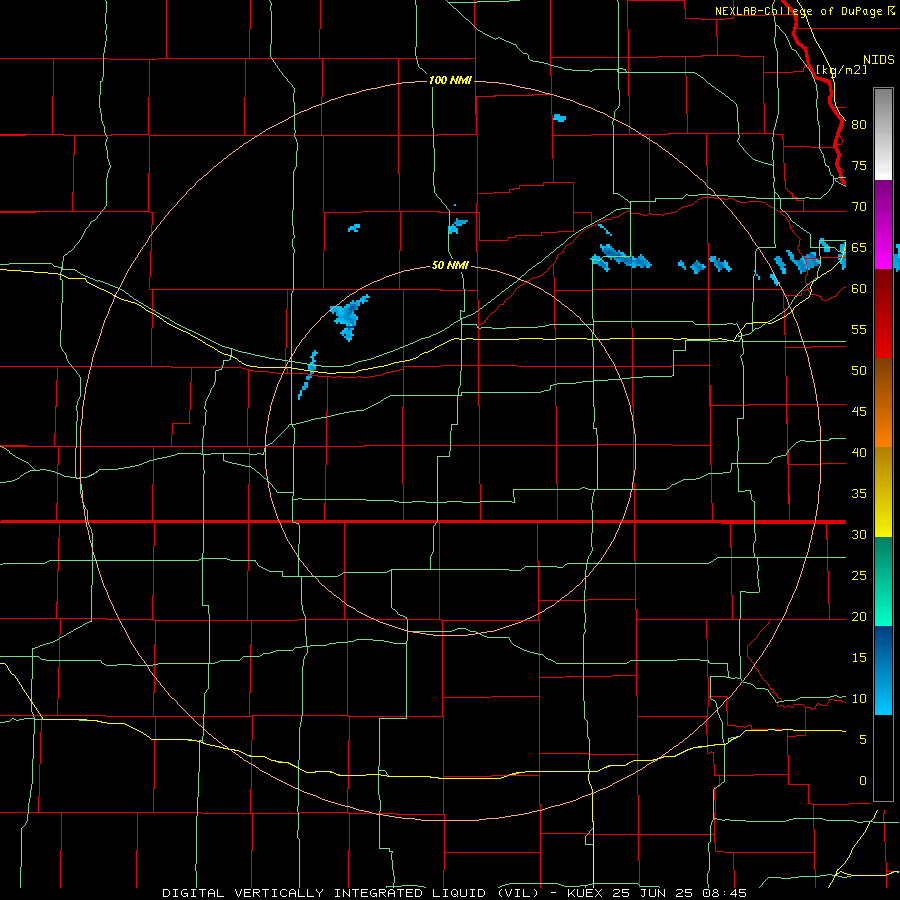Click the 10 value on the VIL scale
The width and height of the screenshot is (900, 900).
click(859, 699)
